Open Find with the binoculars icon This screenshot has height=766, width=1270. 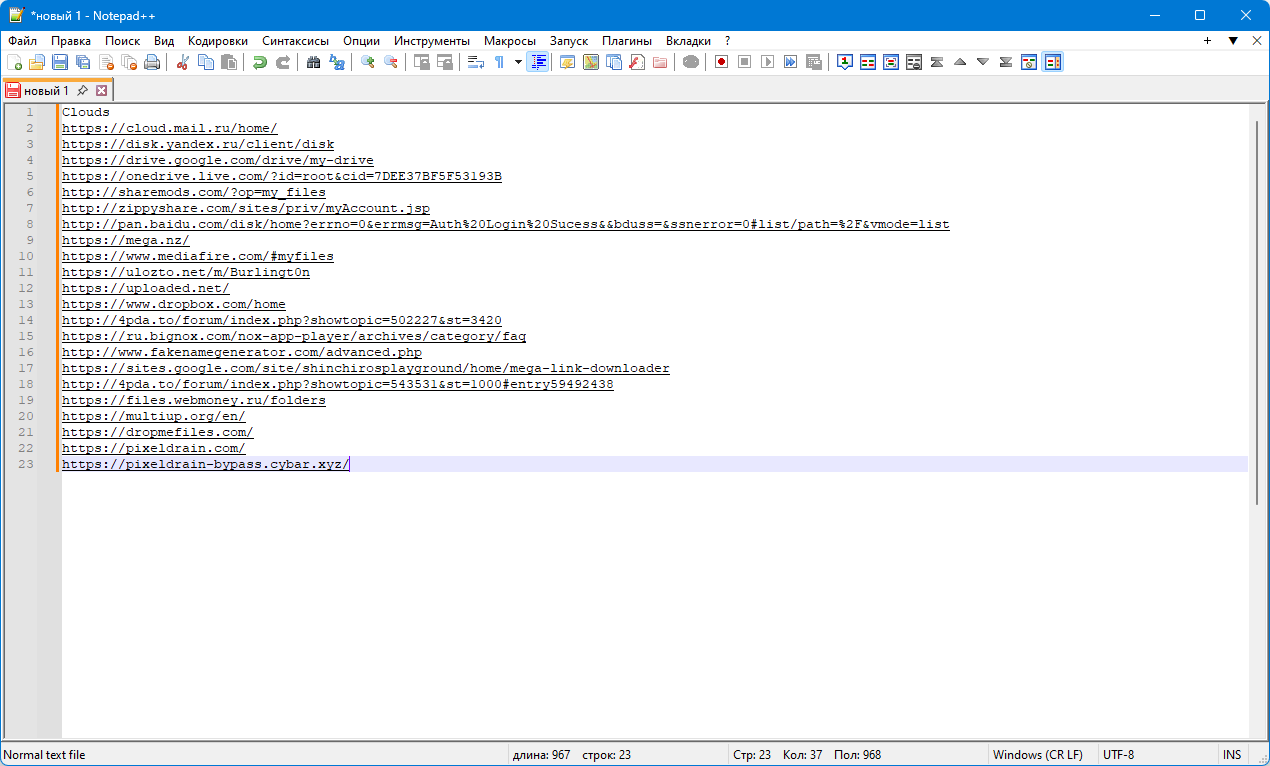313,62
